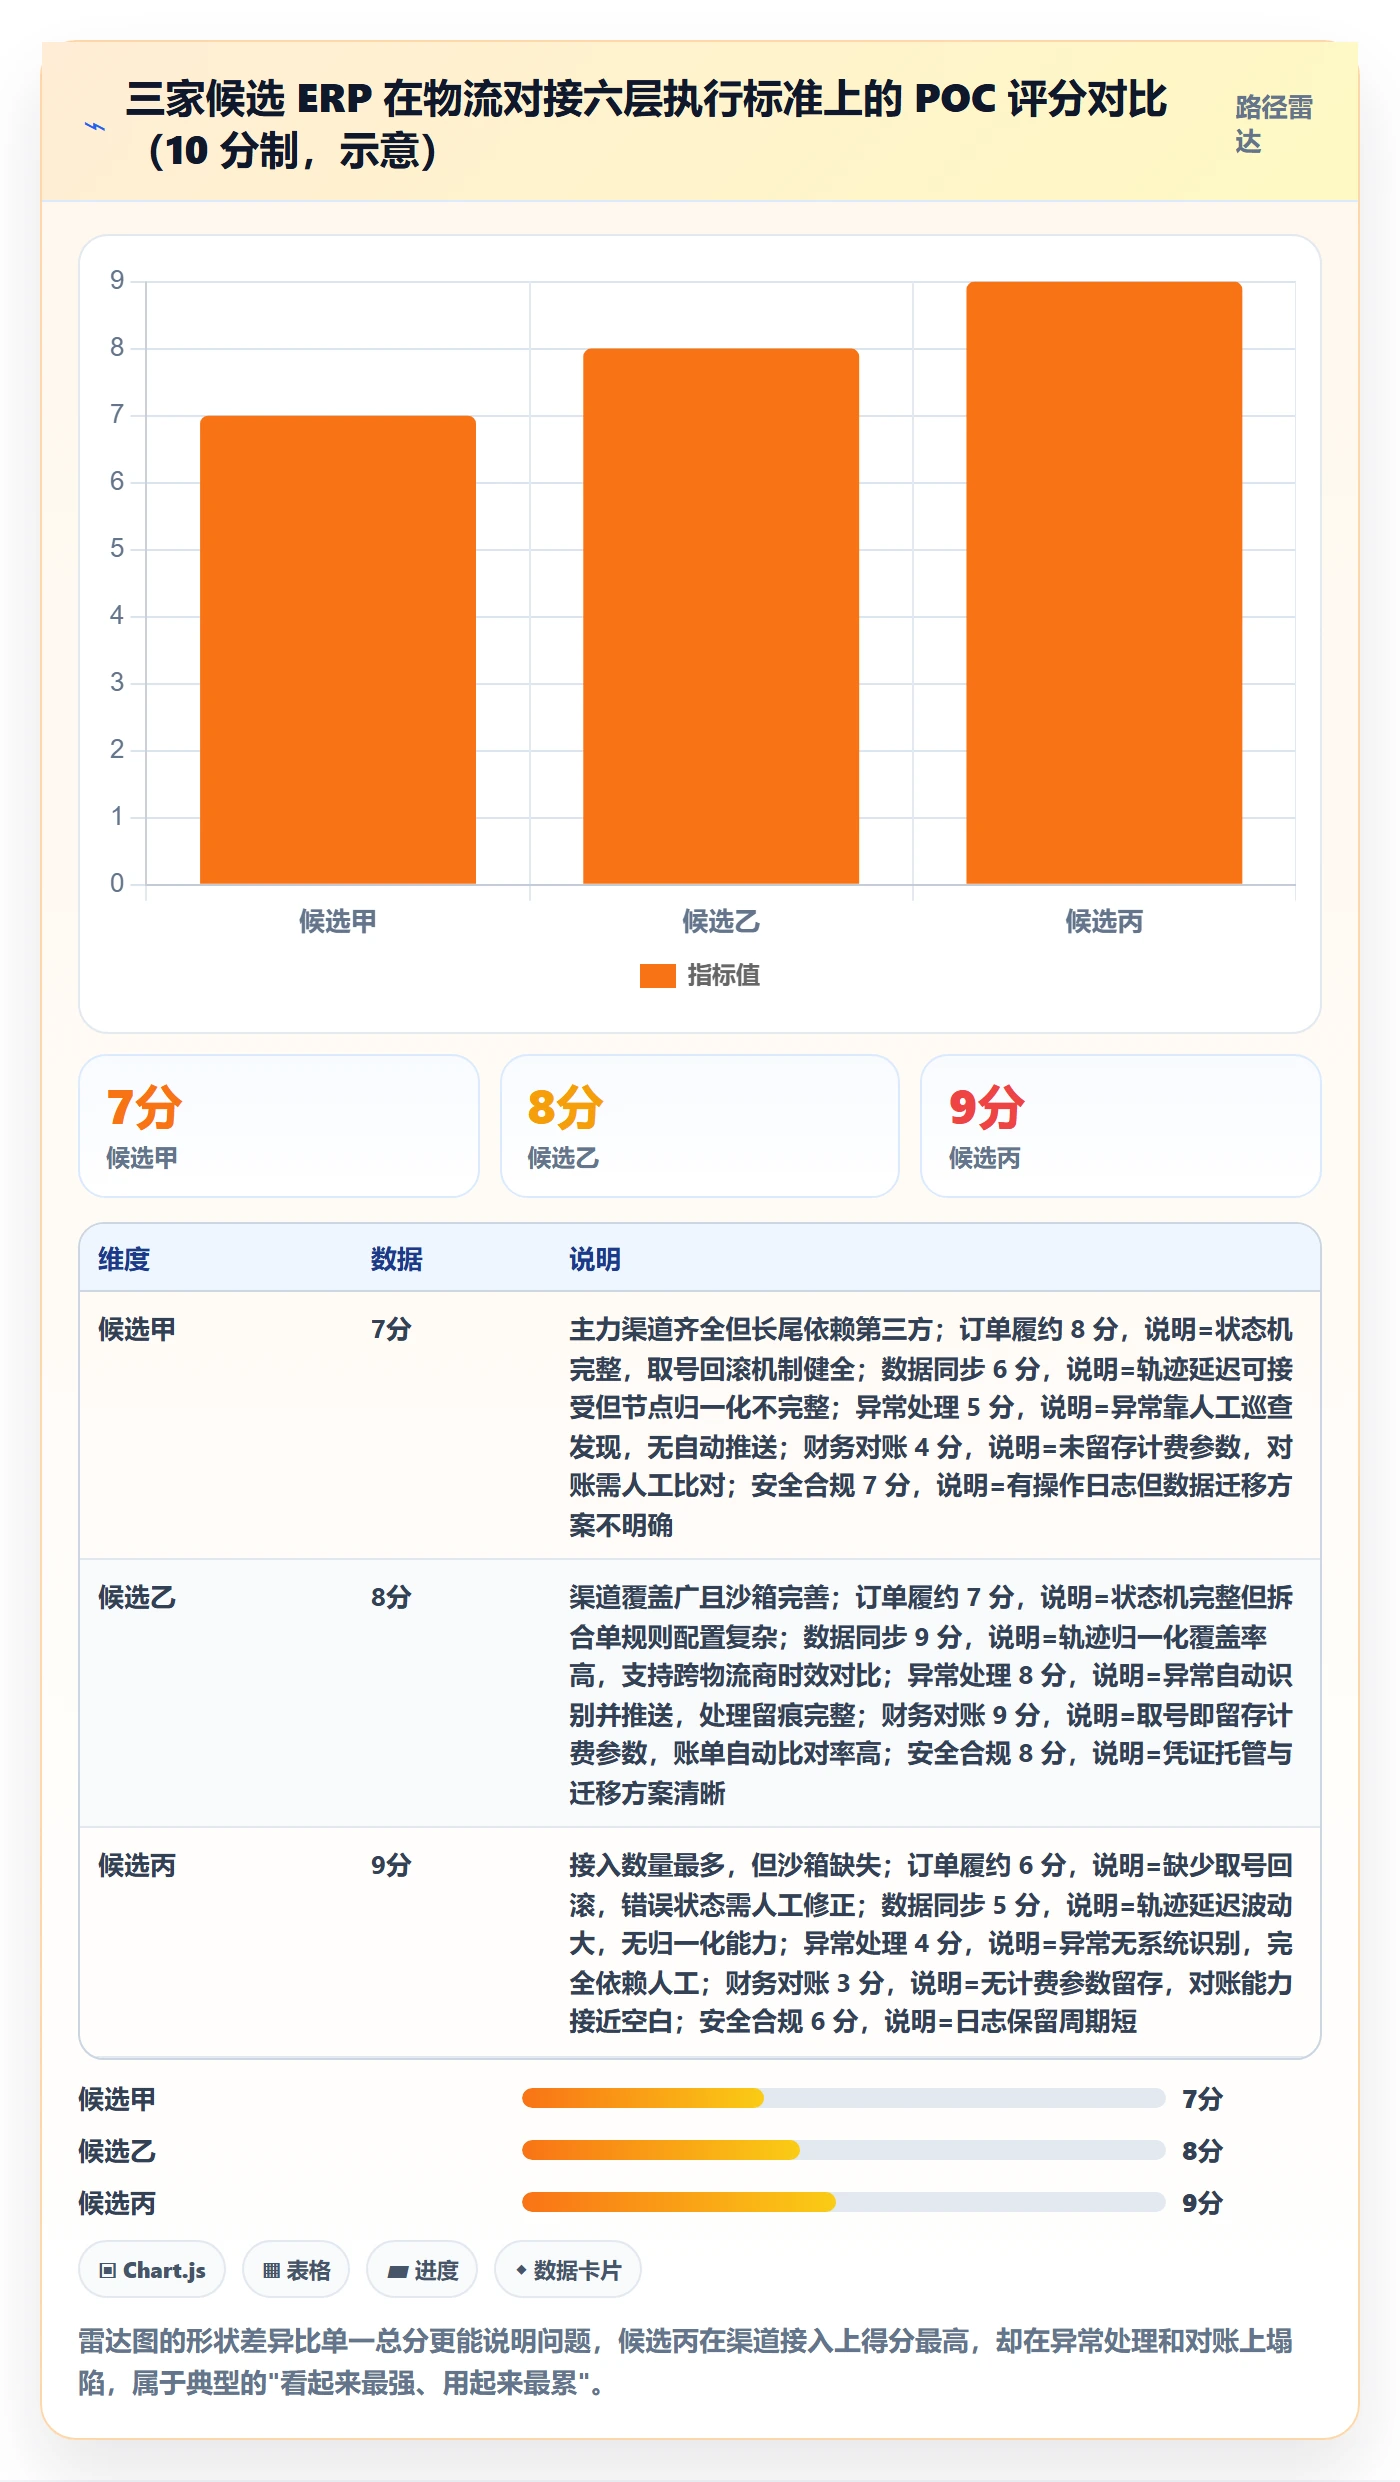Toggle the 指标值 legend label
This screenshot has width=1400, height=2482.
click(723, 975)
